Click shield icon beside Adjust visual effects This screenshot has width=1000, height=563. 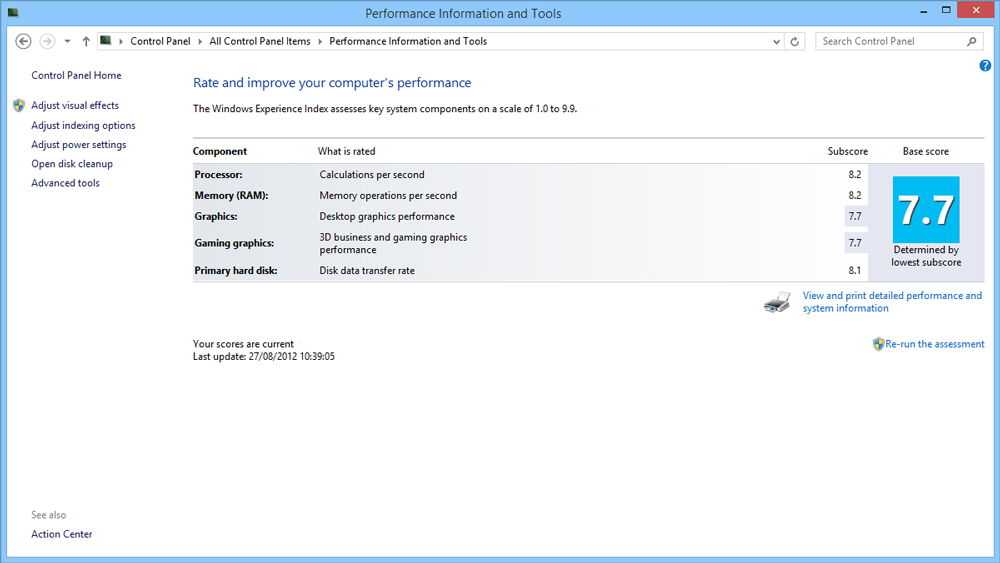pyautogui.click(x=19, y=105)
